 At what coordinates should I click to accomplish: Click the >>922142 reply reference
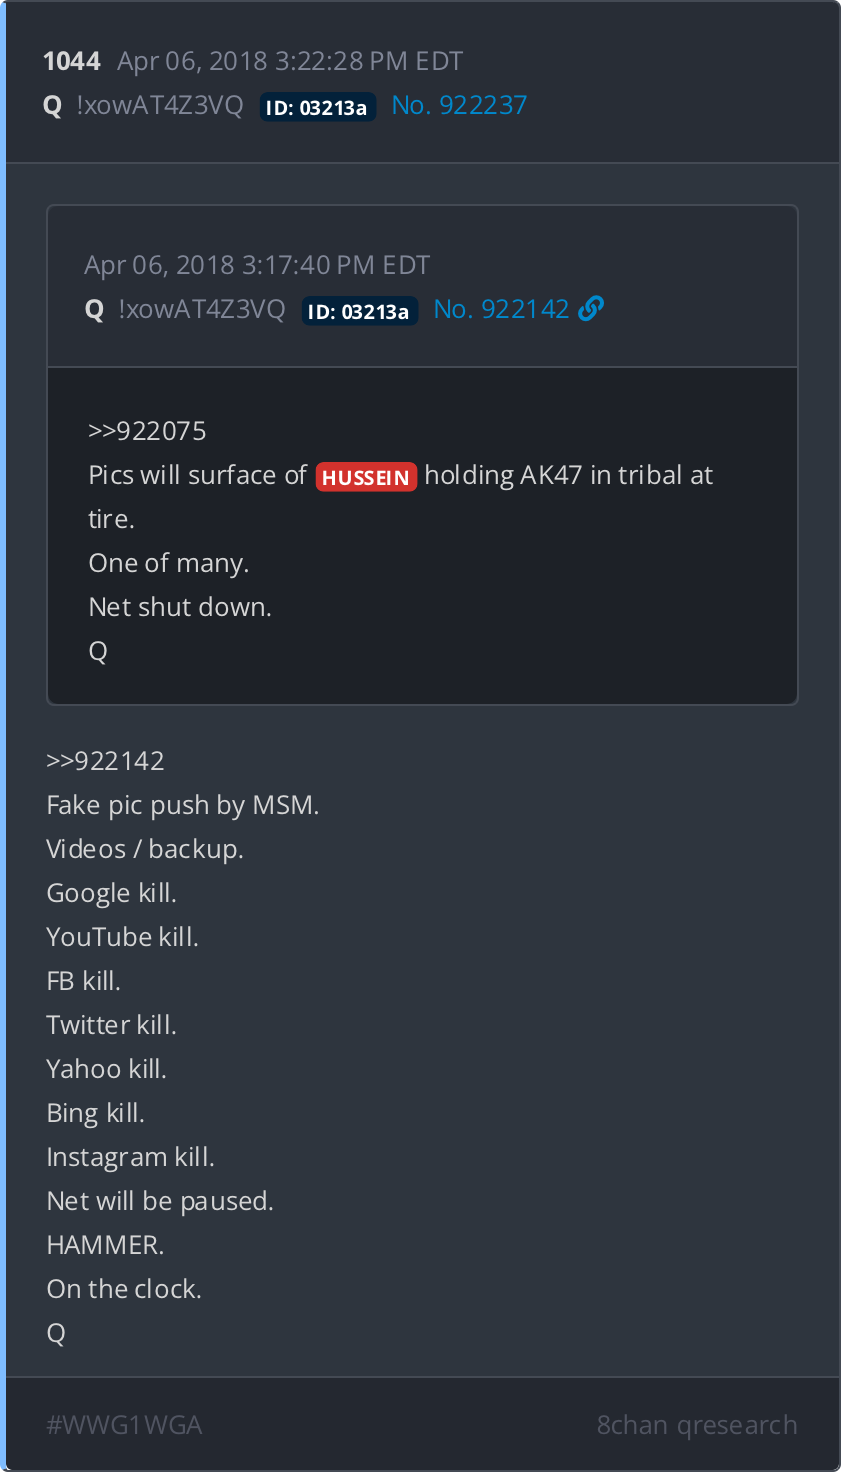coord(105,761)
